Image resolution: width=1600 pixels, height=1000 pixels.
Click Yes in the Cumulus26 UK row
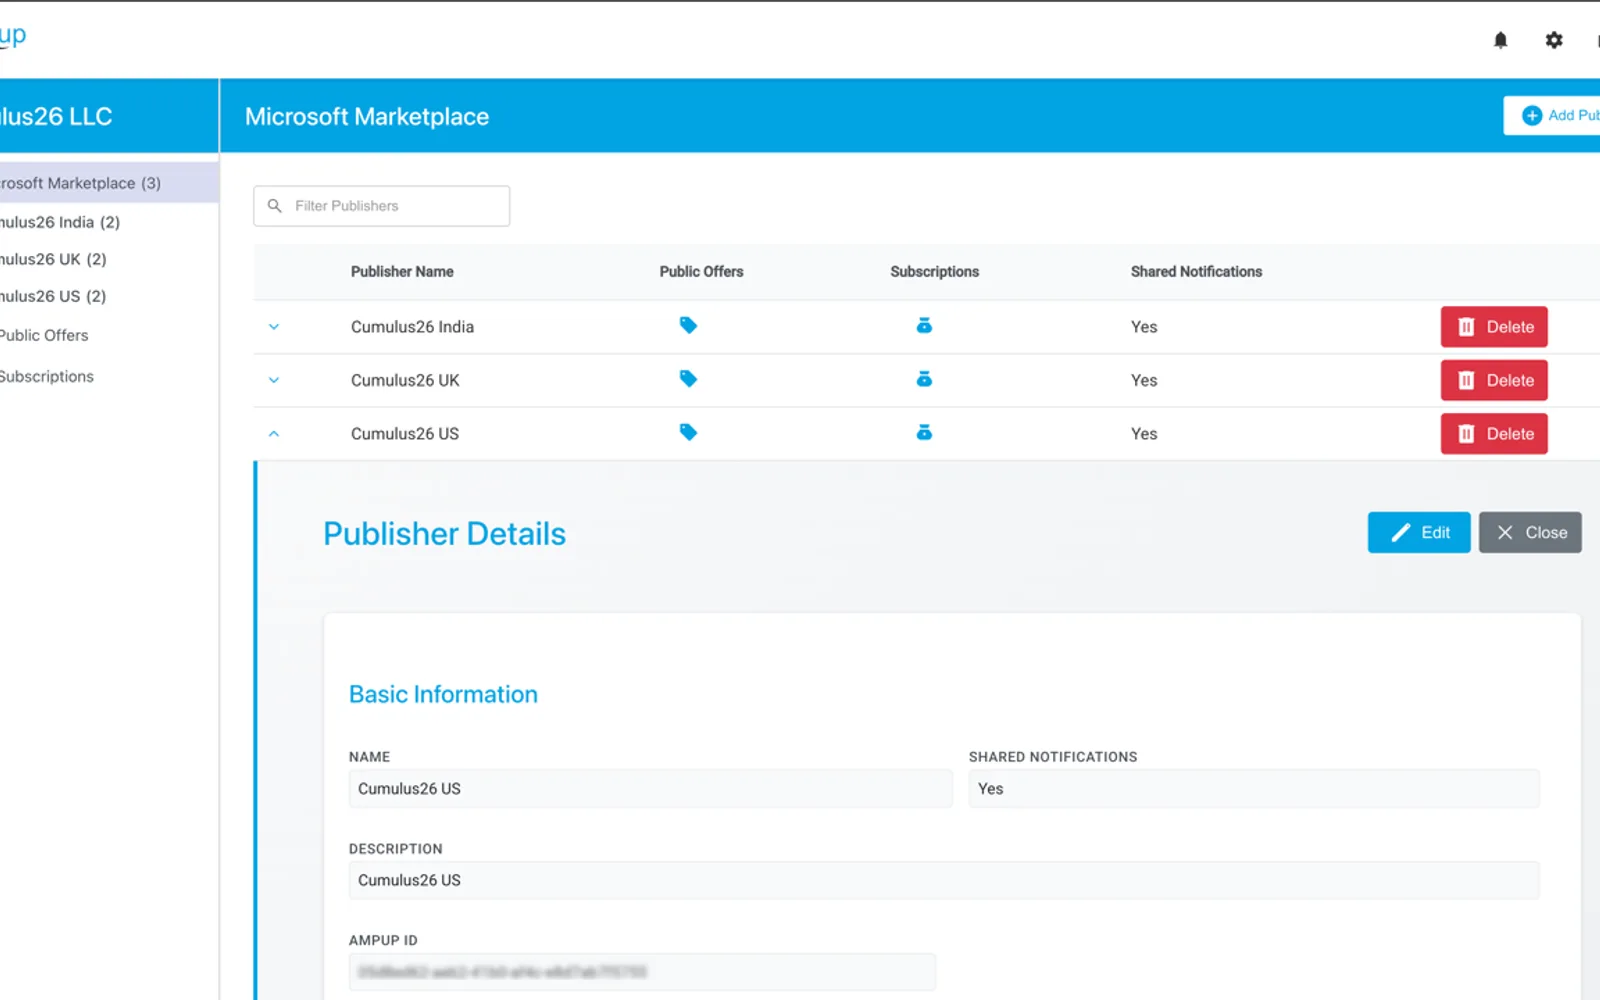[1144, 380]
